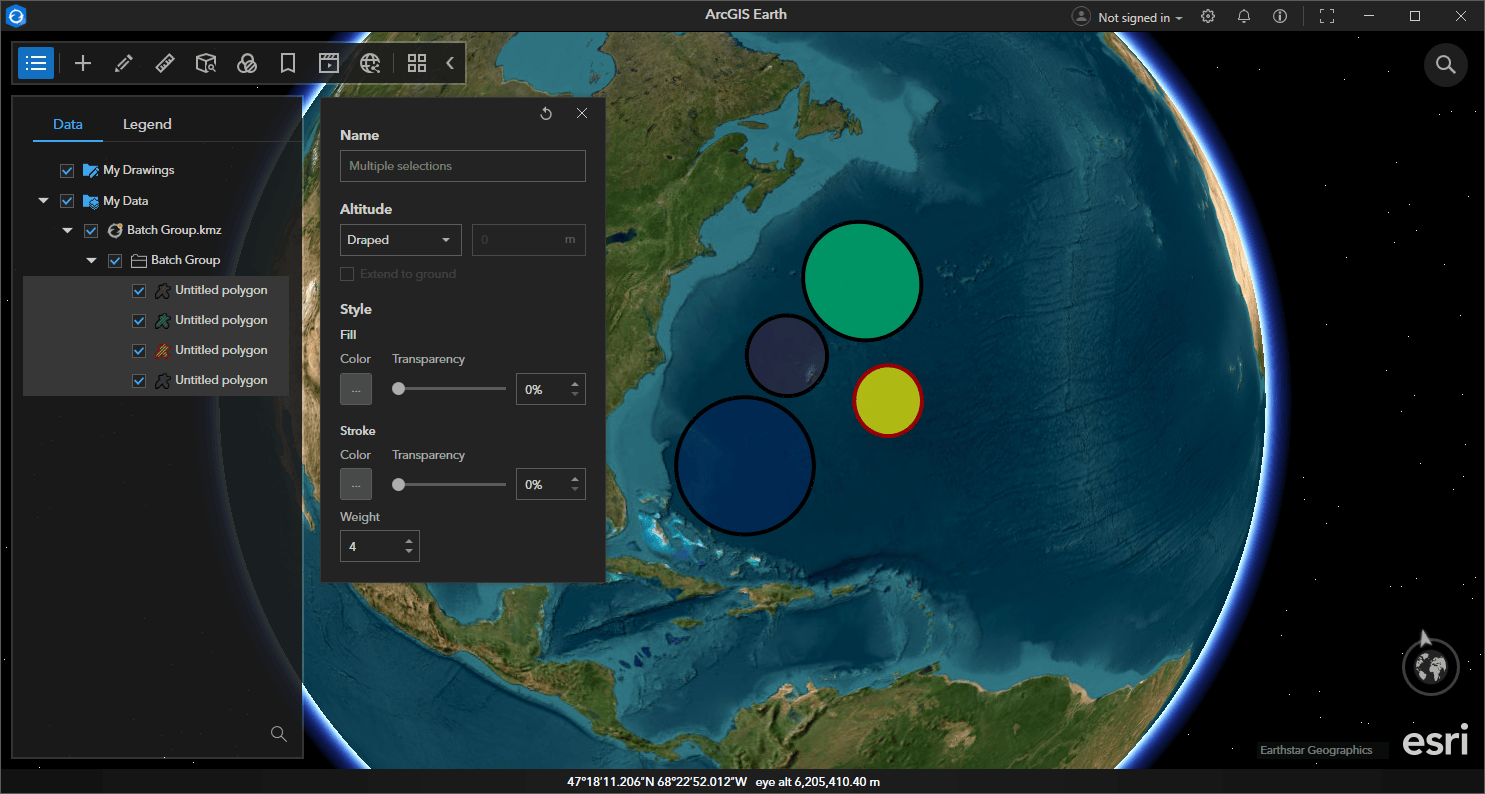Viewport: 1485px width, 794px height.
Task: Toggle the Extend to ground checkbox
Action: (x=347, y=274)
